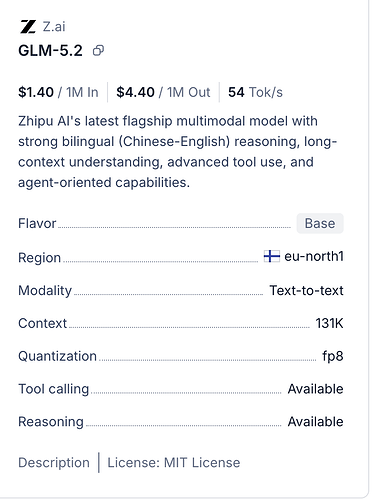This screenshot has height=499, width=379.
Task: Click the 131K context value
Action: [x=329, y=323]
